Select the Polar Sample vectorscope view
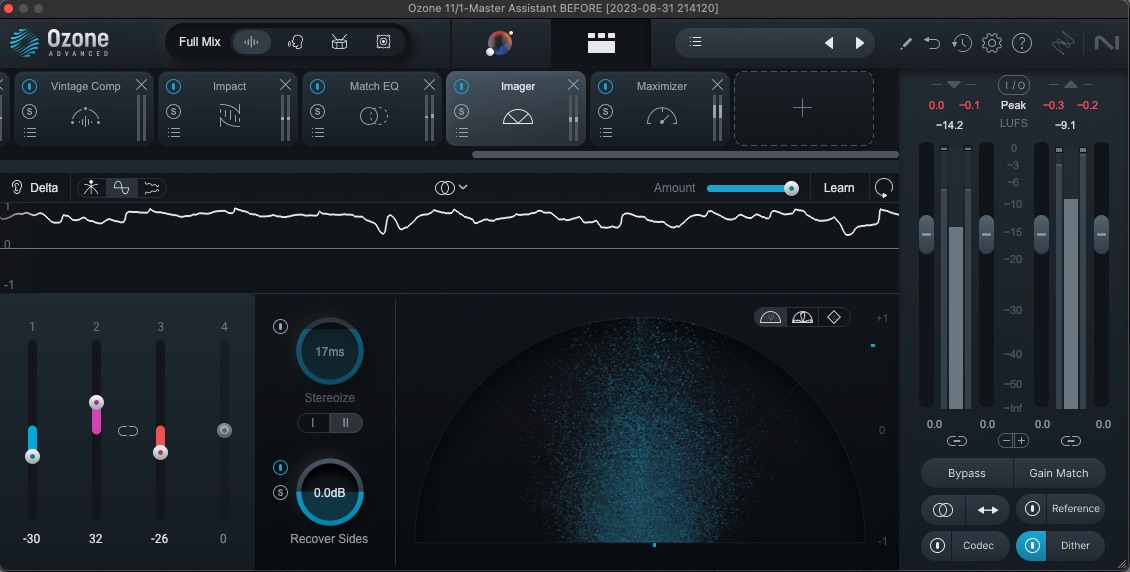This screenshot has width=1130, height=572. (770, 317)
